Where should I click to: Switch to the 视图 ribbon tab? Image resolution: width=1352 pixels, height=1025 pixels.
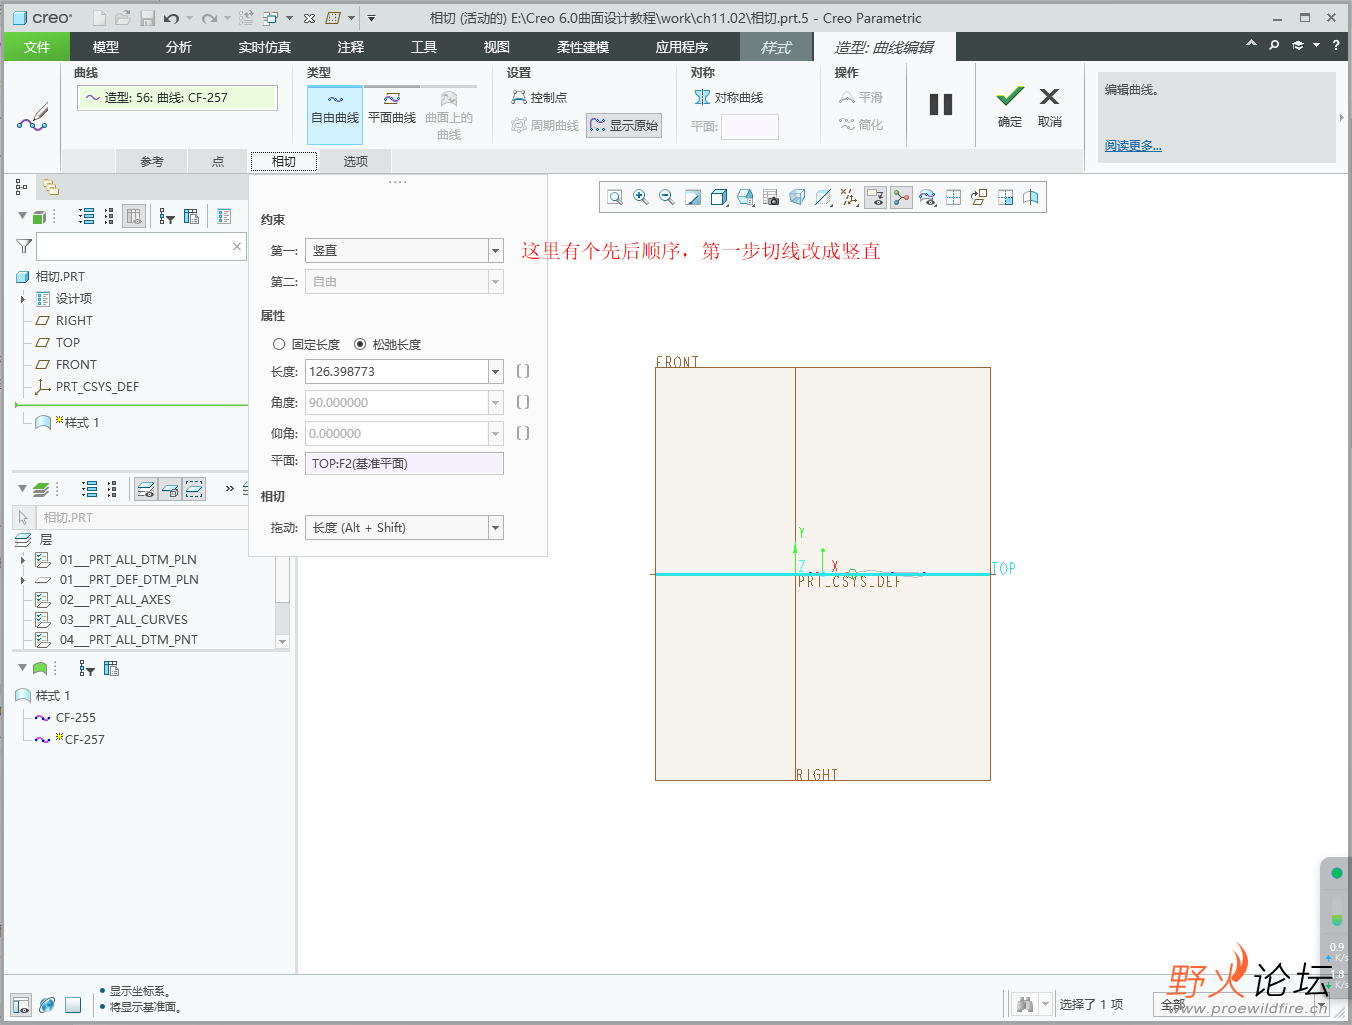pyautogui.click(x=497, y=47)
